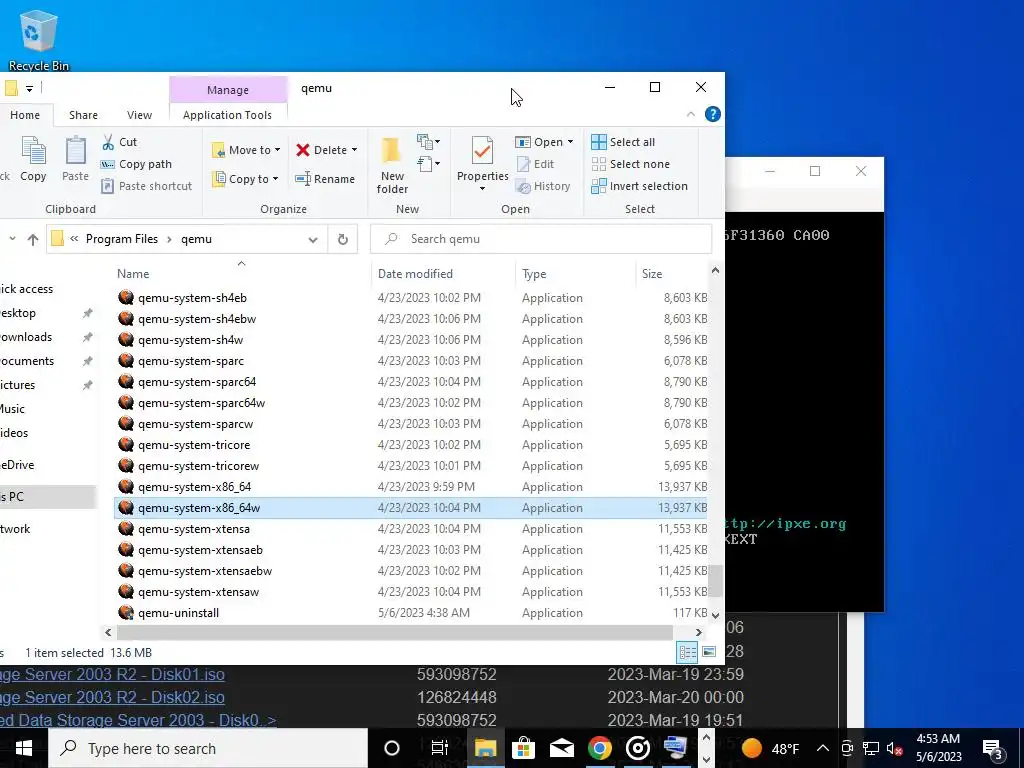
Task: Click the vertical scrollbar thumb in file list
Action: (716, 581)
